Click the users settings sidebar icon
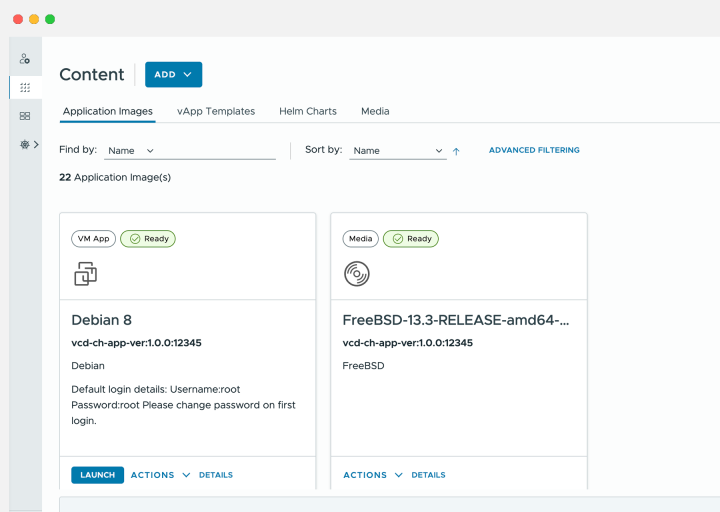This screenshot has width=720, height=512. tap(25, 59)
